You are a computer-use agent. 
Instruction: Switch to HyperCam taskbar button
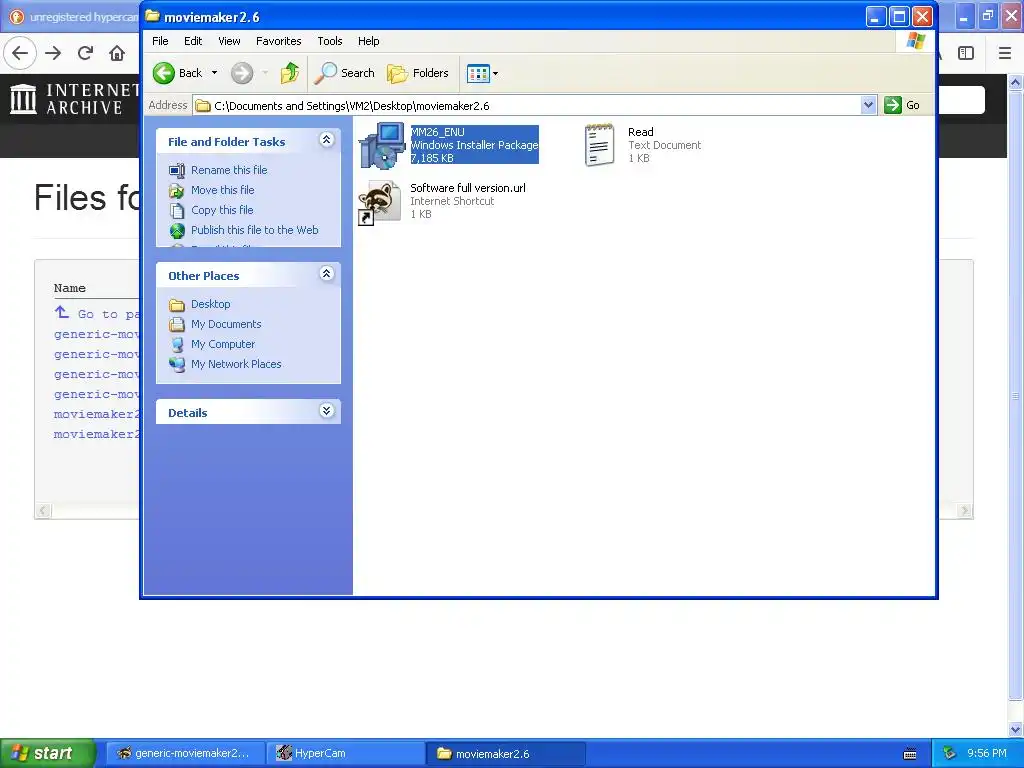click(345, 754)
